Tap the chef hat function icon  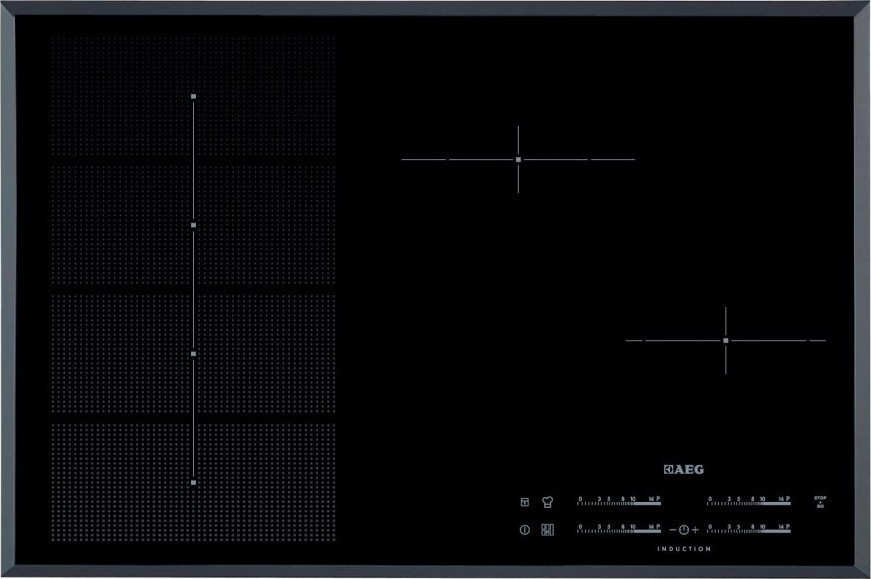(547, 502)
